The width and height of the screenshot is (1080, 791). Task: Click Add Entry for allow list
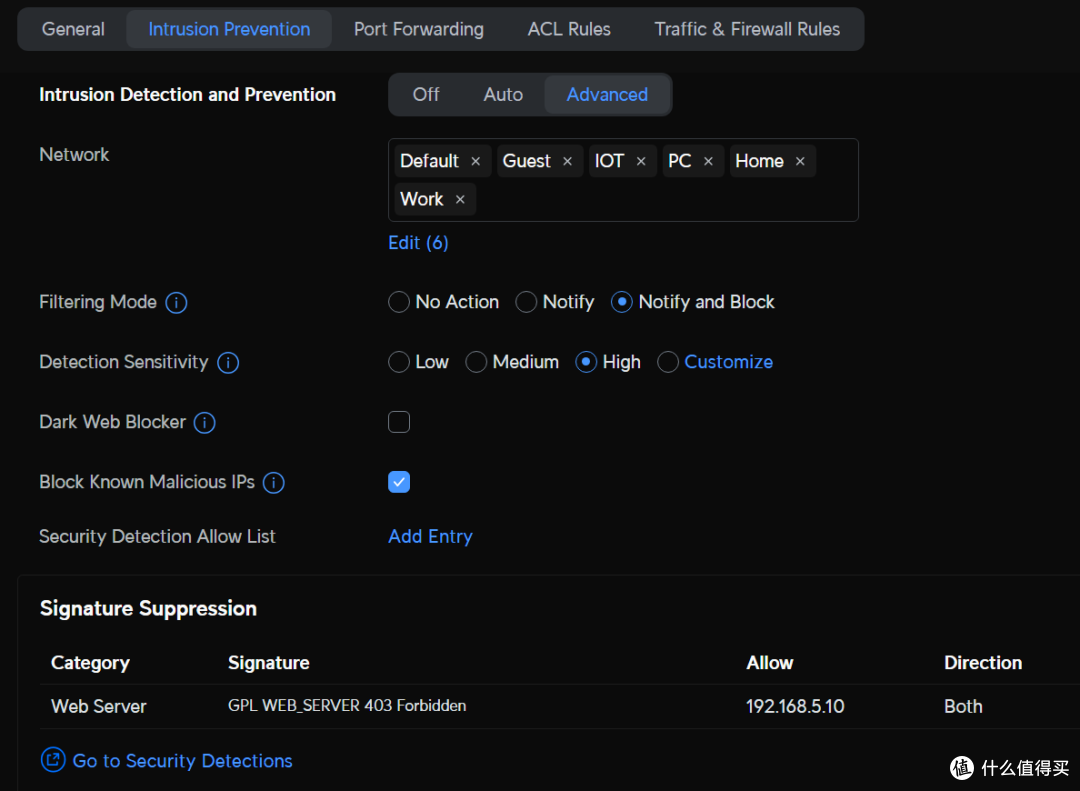(x=430, y=536)
